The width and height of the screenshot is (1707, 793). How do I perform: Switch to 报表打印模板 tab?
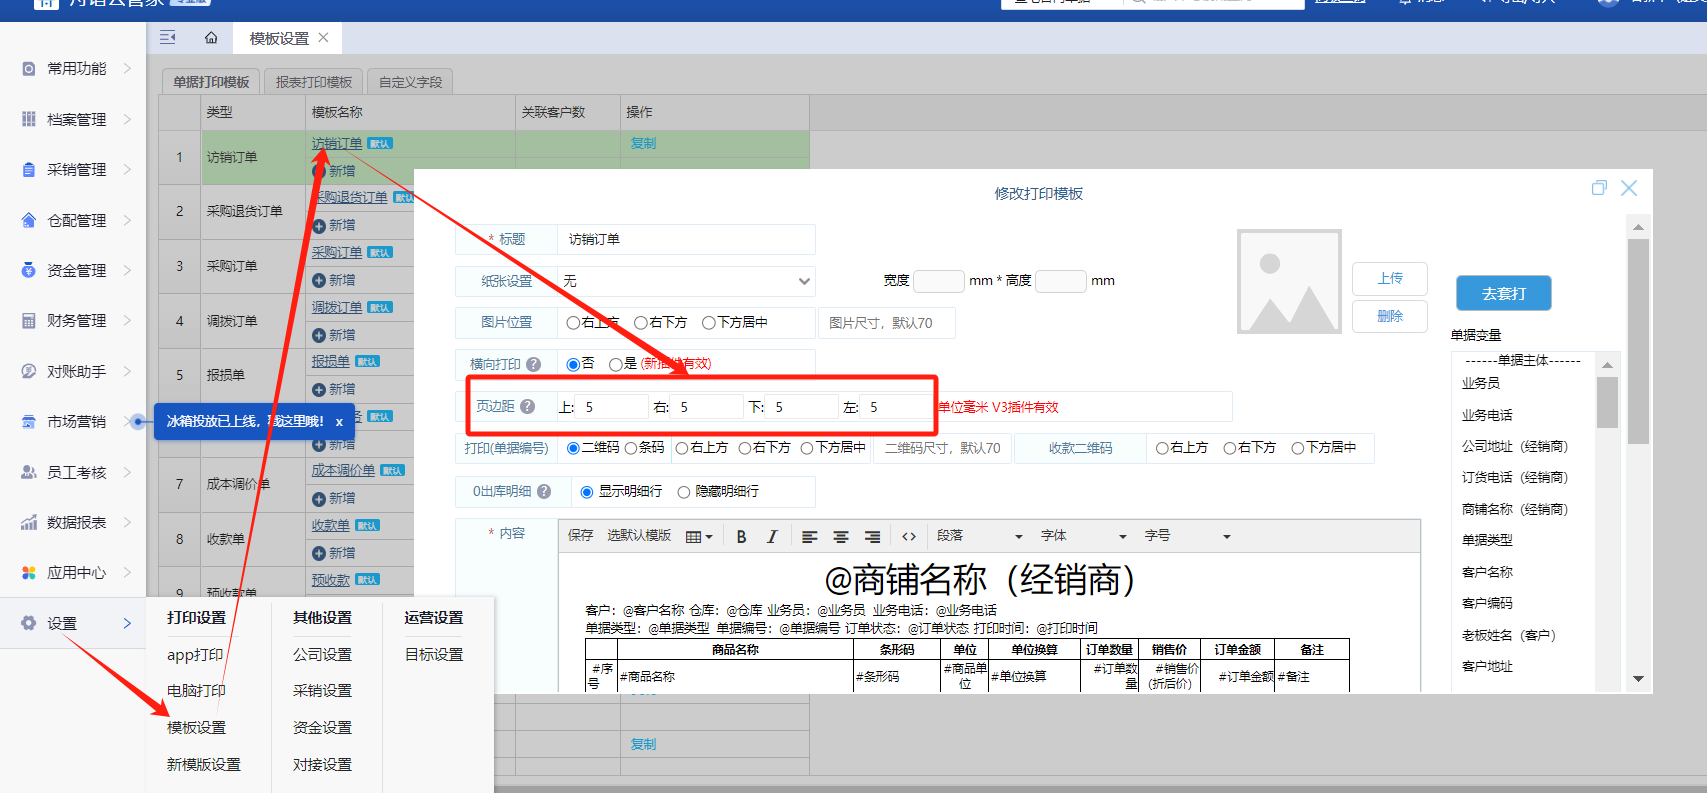click(314, 82)
